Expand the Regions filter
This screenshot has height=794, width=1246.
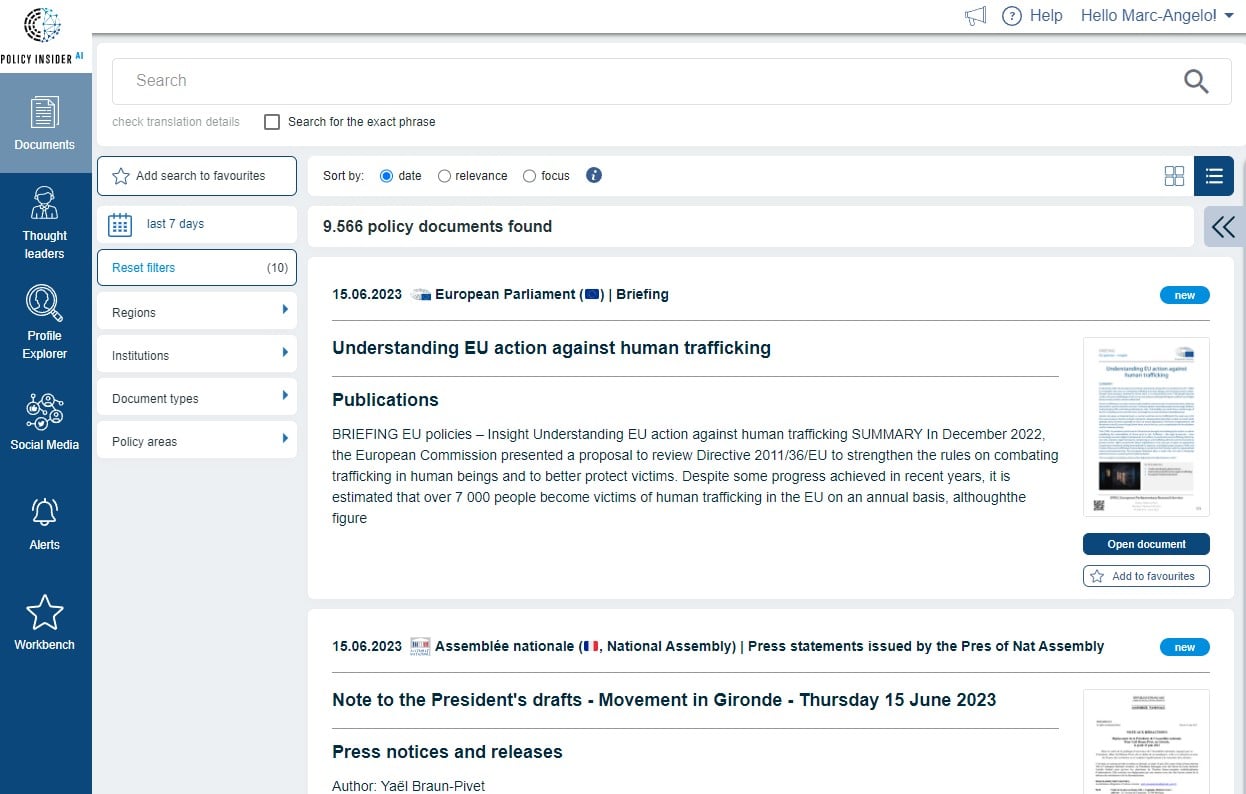click(196, 312)
